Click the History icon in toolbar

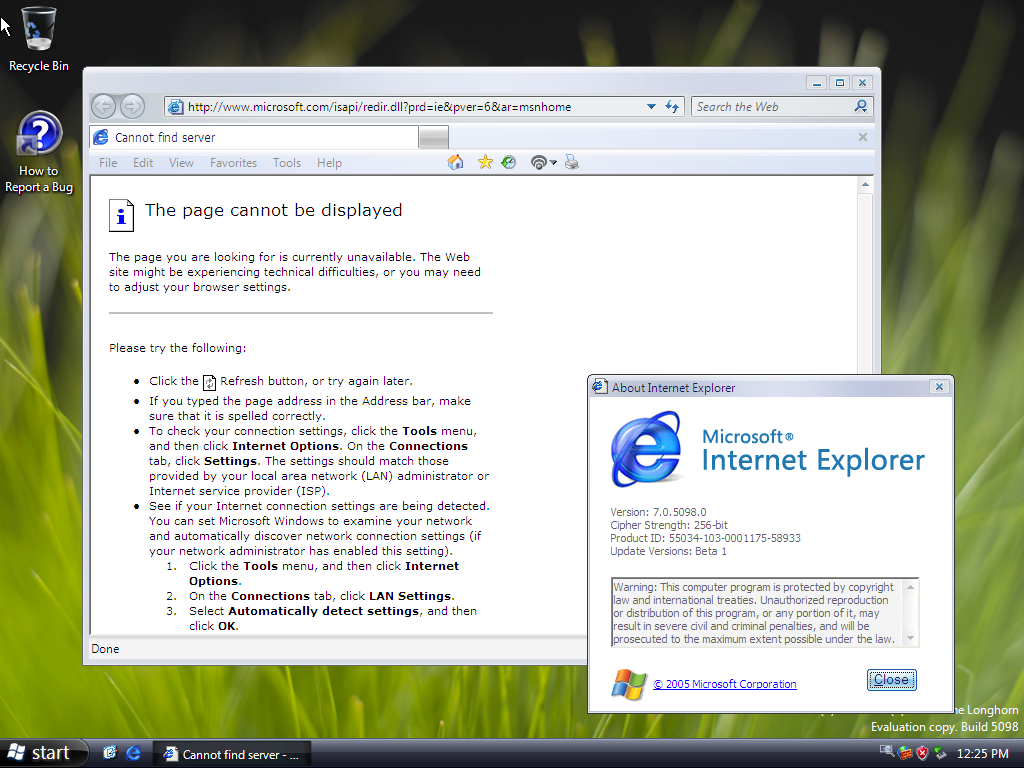tap(509, 162)
